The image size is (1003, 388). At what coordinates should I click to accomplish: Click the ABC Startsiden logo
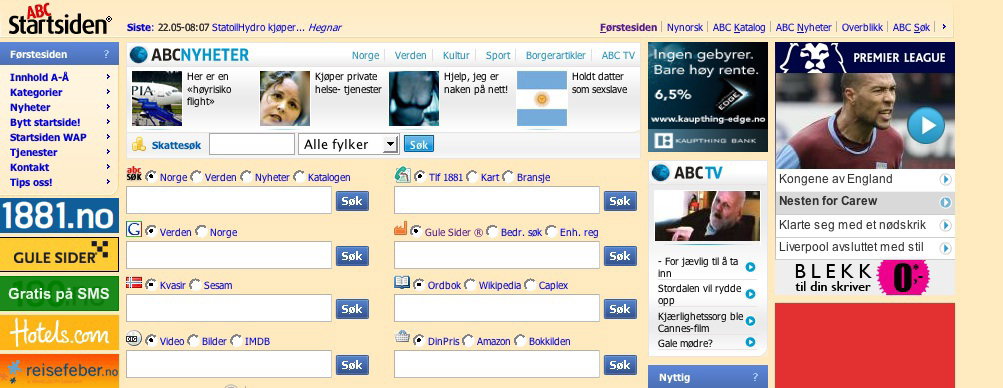tap(59, 19)
